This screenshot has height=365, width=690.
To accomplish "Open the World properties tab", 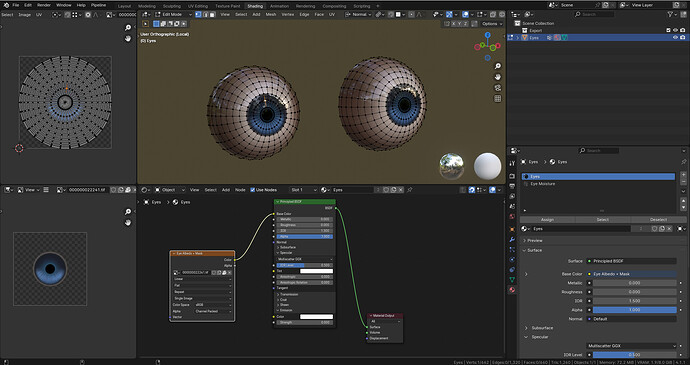I will tap(512, 216).
